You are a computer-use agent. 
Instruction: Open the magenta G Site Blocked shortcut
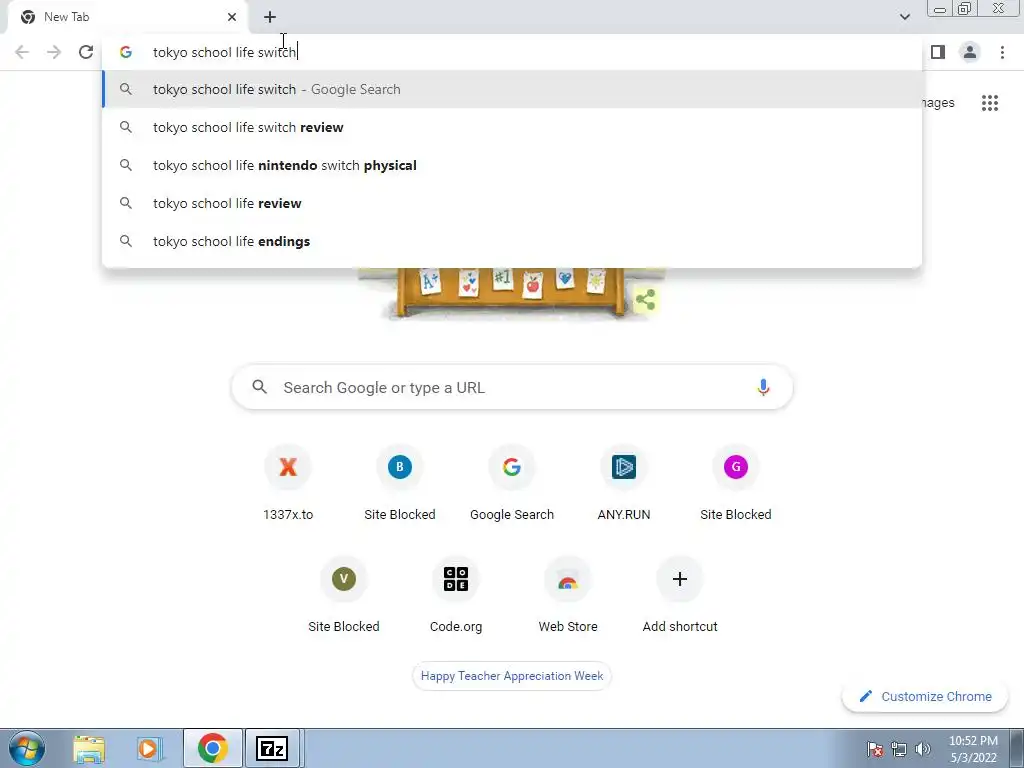coord(736,483)
